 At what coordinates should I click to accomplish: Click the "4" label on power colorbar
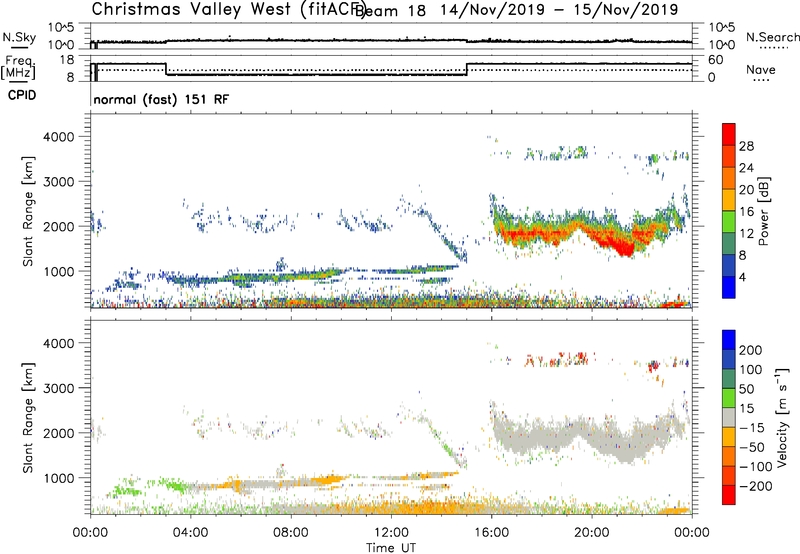743,277
